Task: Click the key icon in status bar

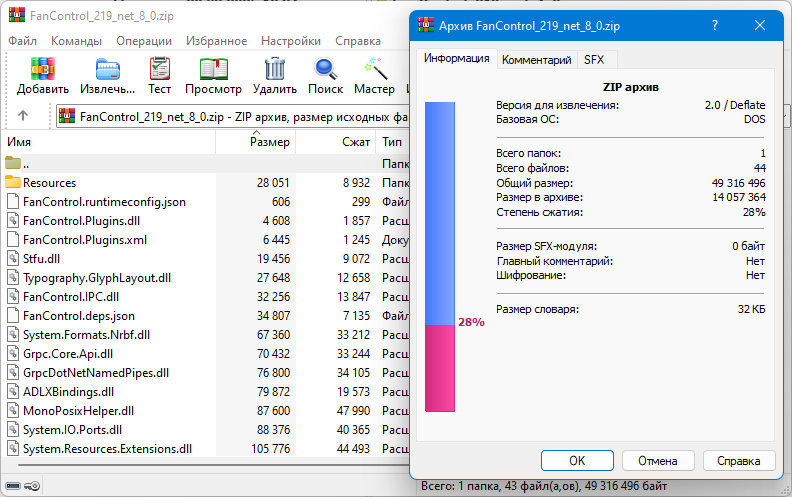Action: [x=32, y=486]
